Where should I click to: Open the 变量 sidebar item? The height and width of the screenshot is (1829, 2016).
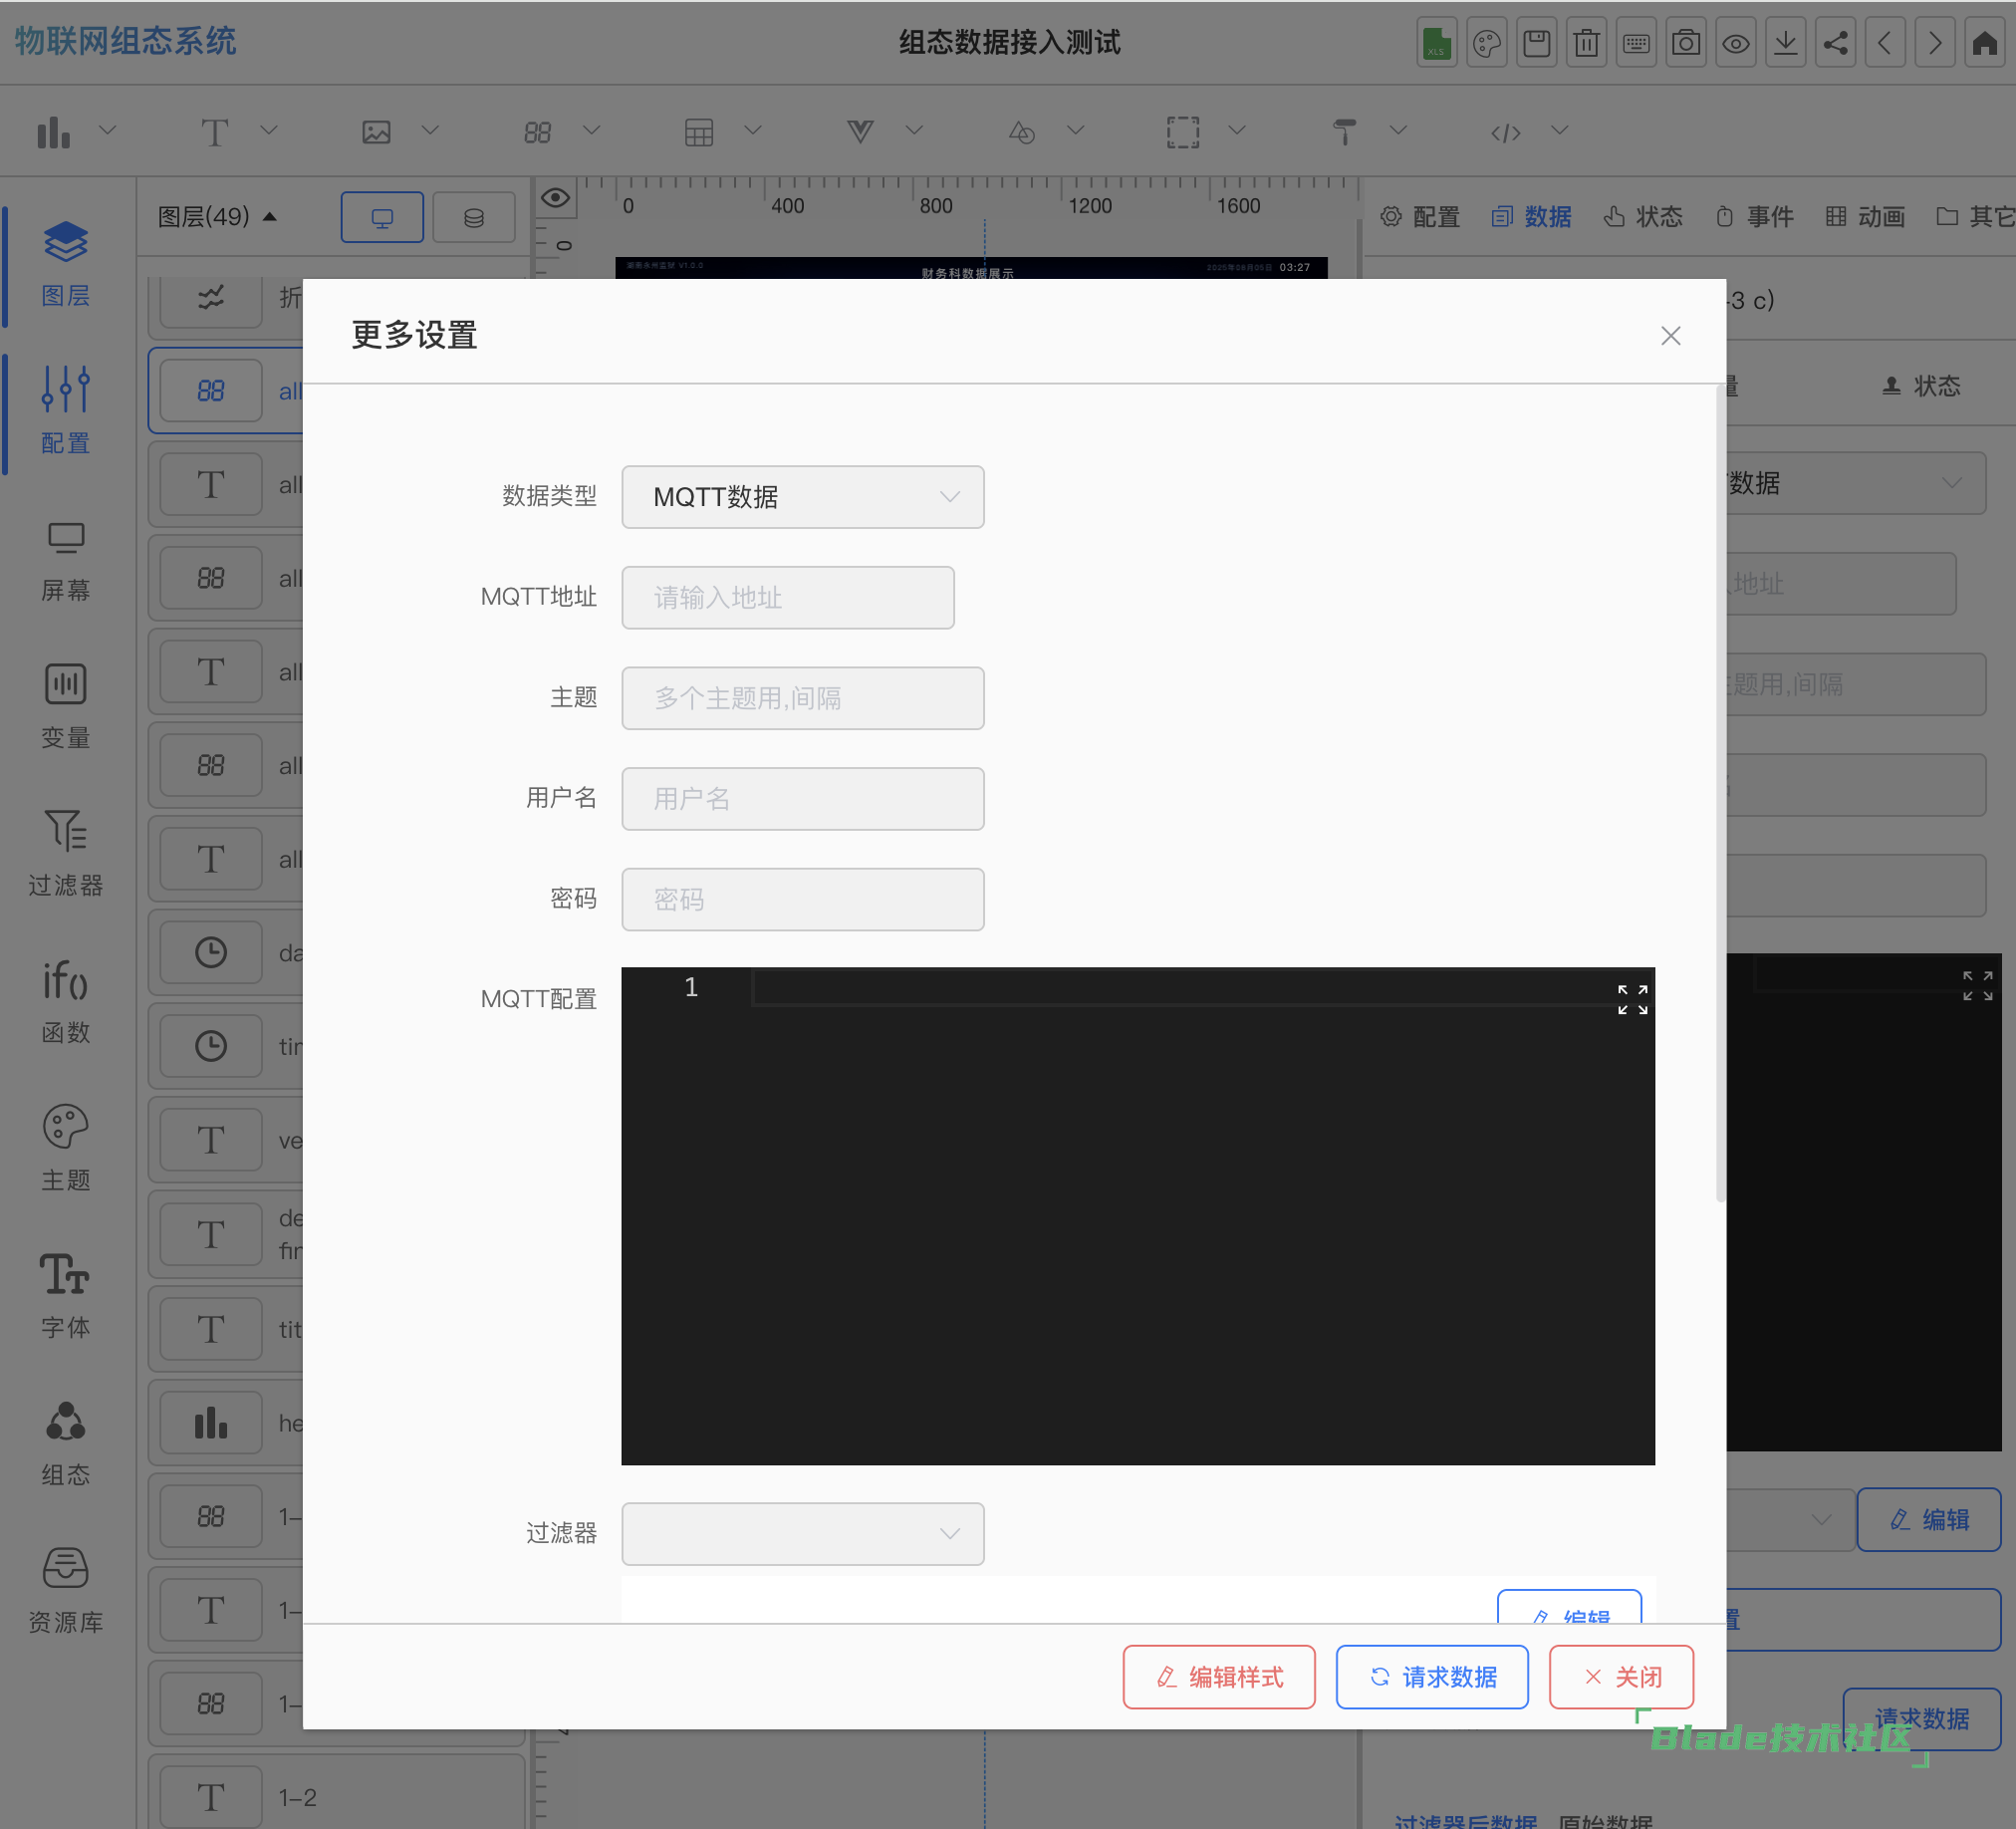click(x=65, y=707)
